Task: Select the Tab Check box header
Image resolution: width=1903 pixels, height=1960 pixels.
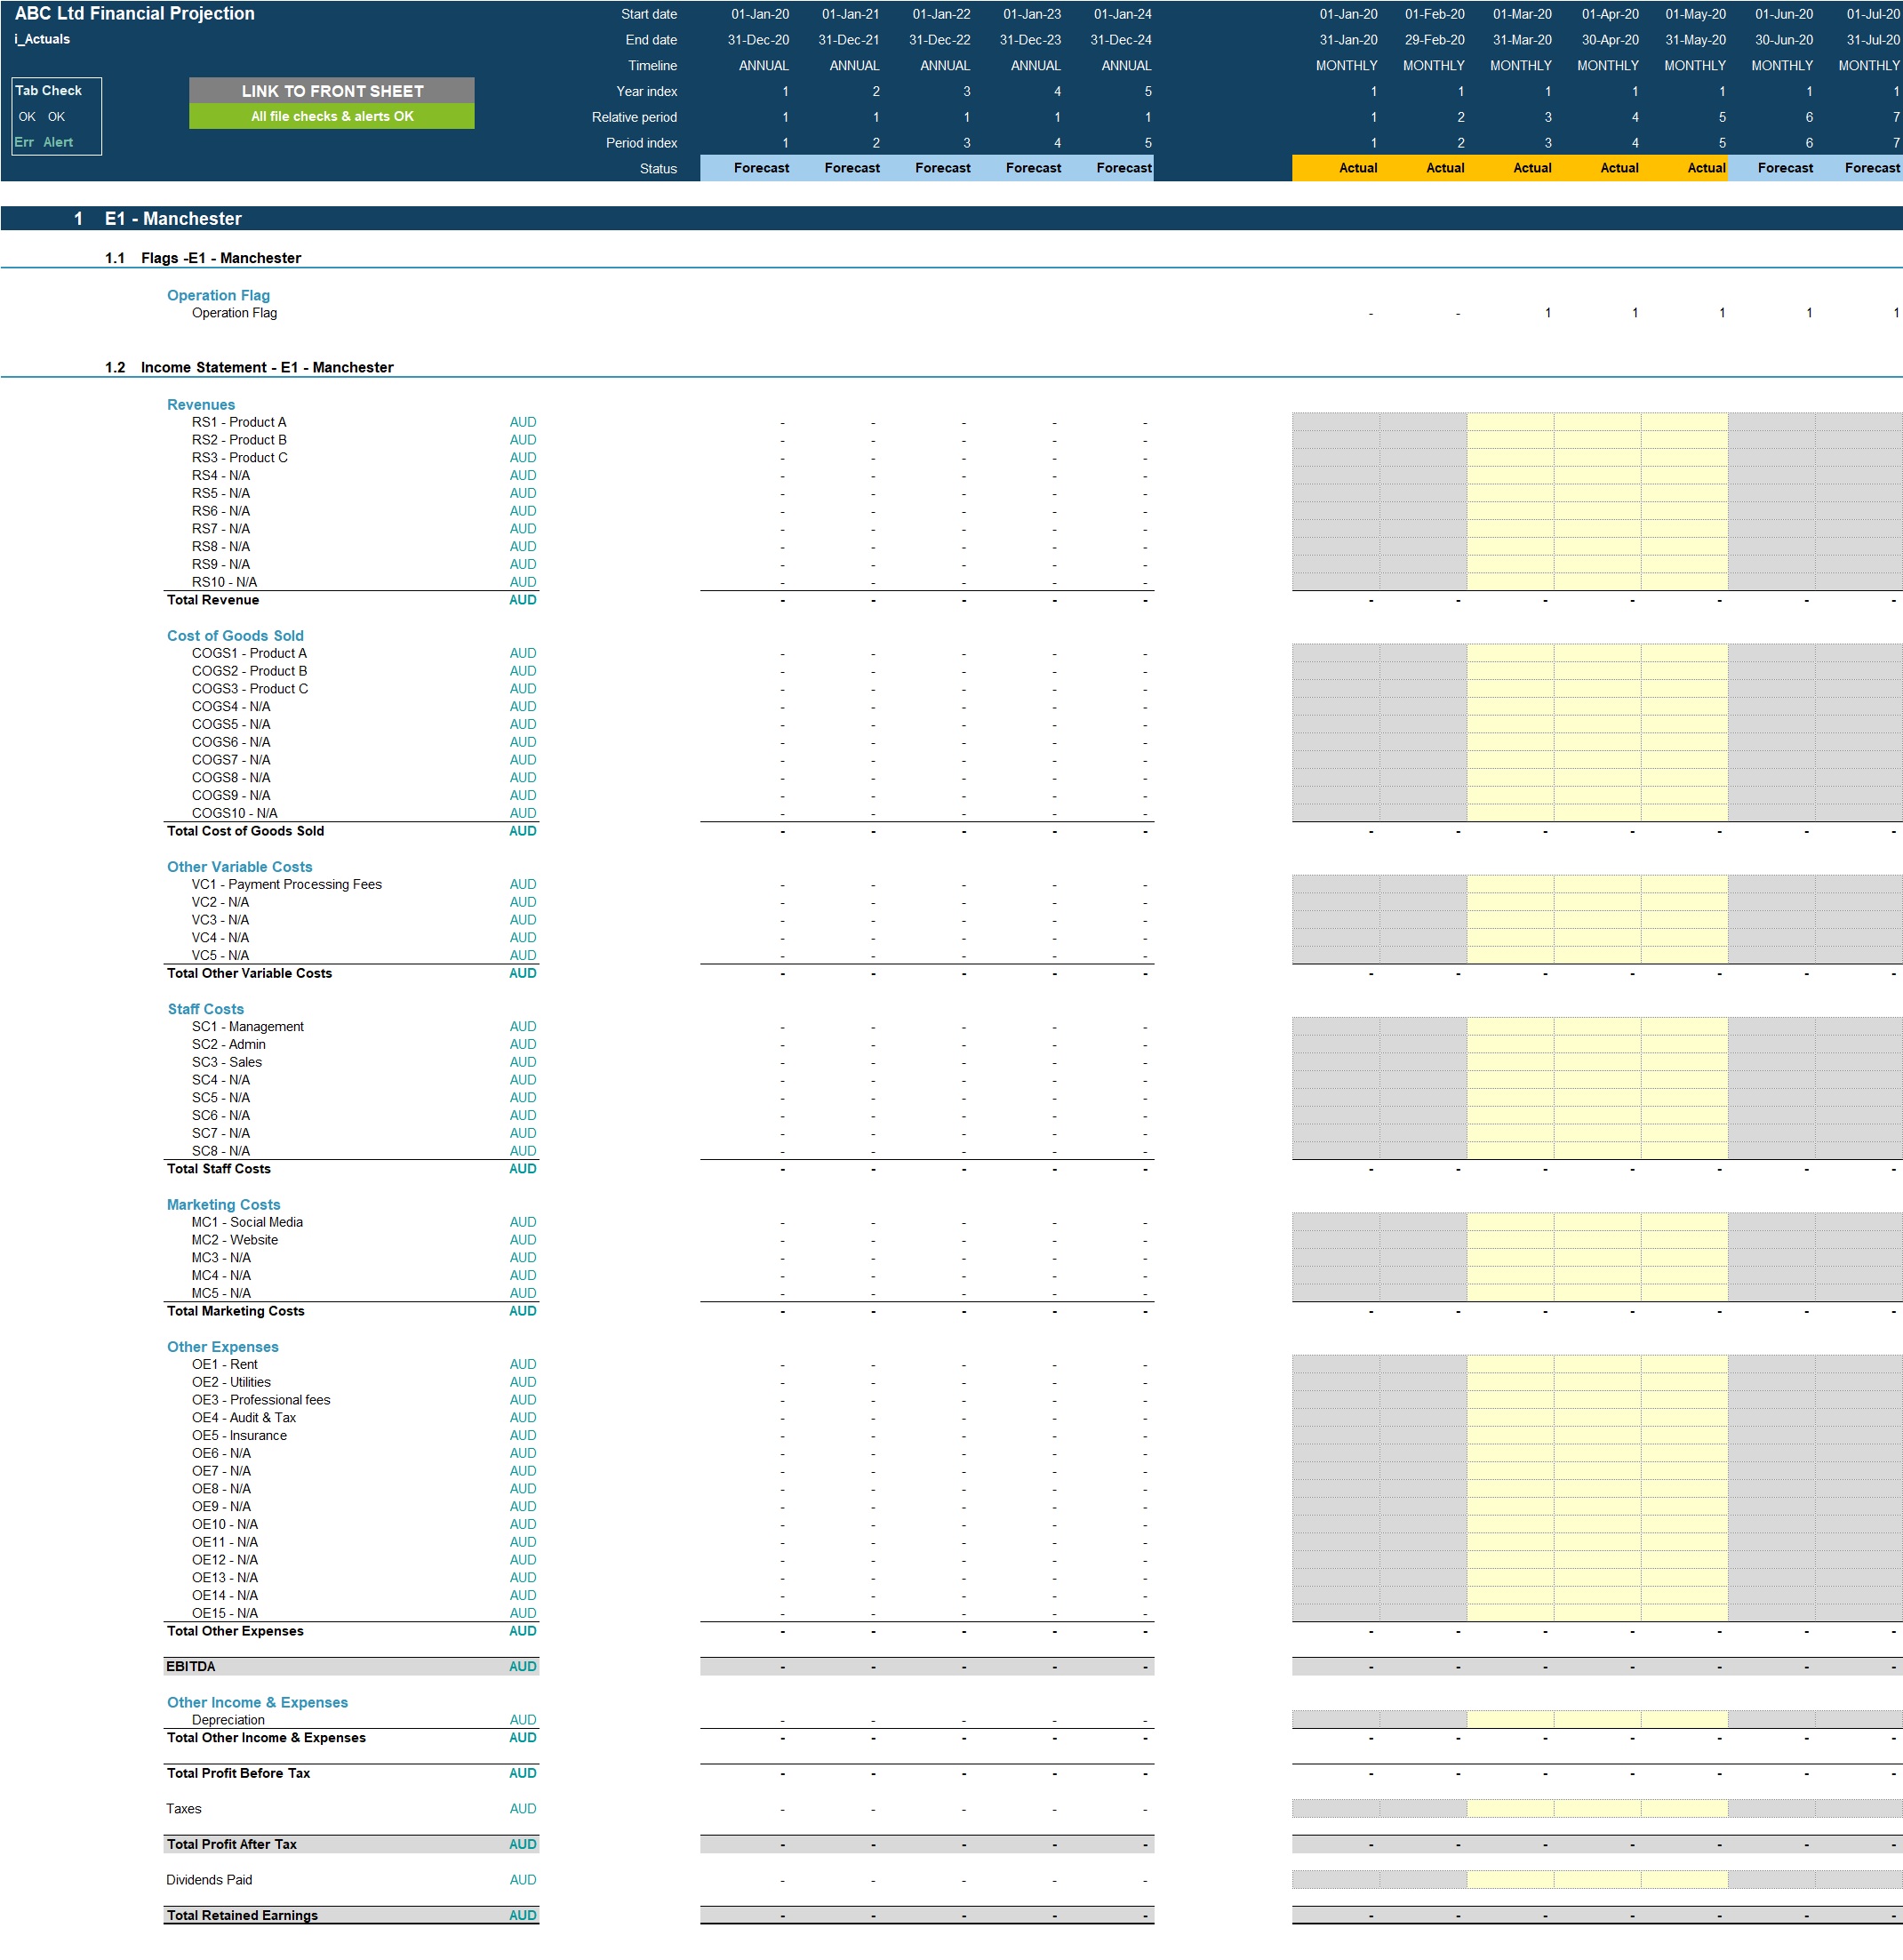Action: pos(49,90)
